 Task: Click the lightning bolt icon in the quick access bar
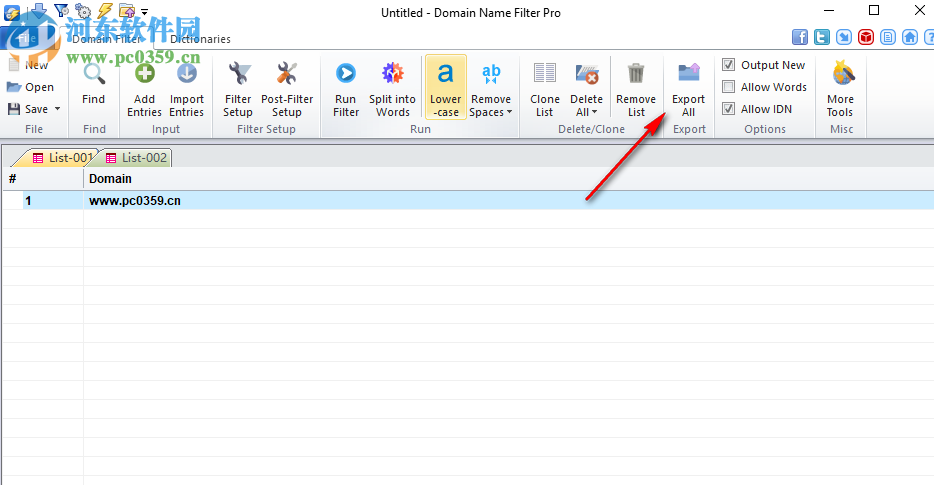[105, 11]
